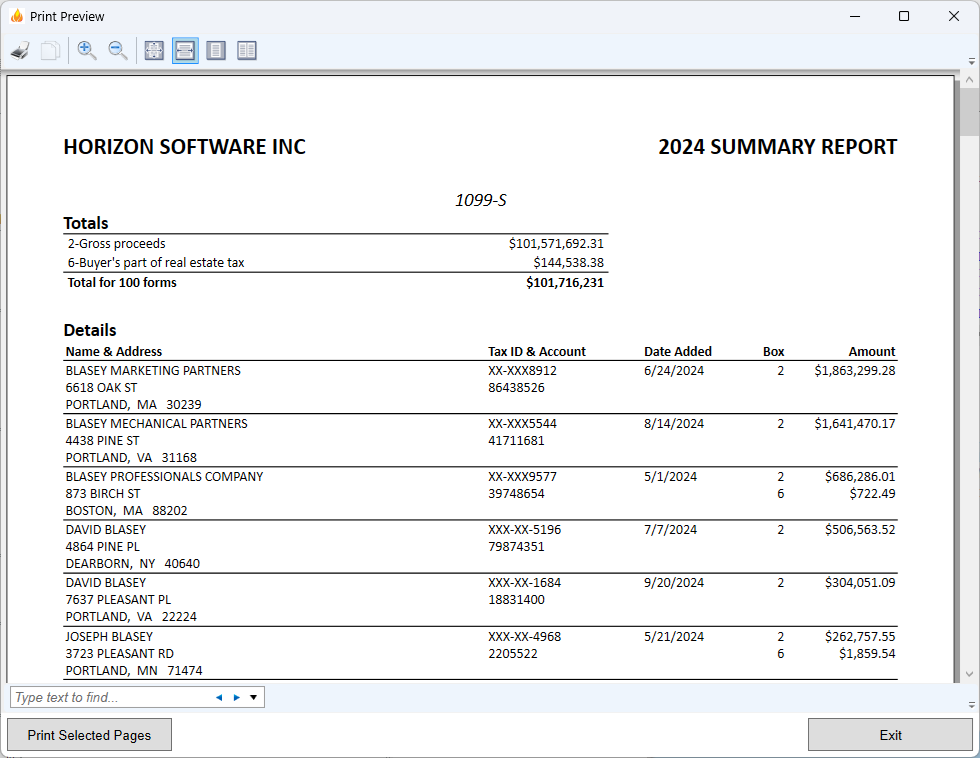Click the tax ID XX-XXX8912
This screenshot has height=758, width=980.
point(522,371)
